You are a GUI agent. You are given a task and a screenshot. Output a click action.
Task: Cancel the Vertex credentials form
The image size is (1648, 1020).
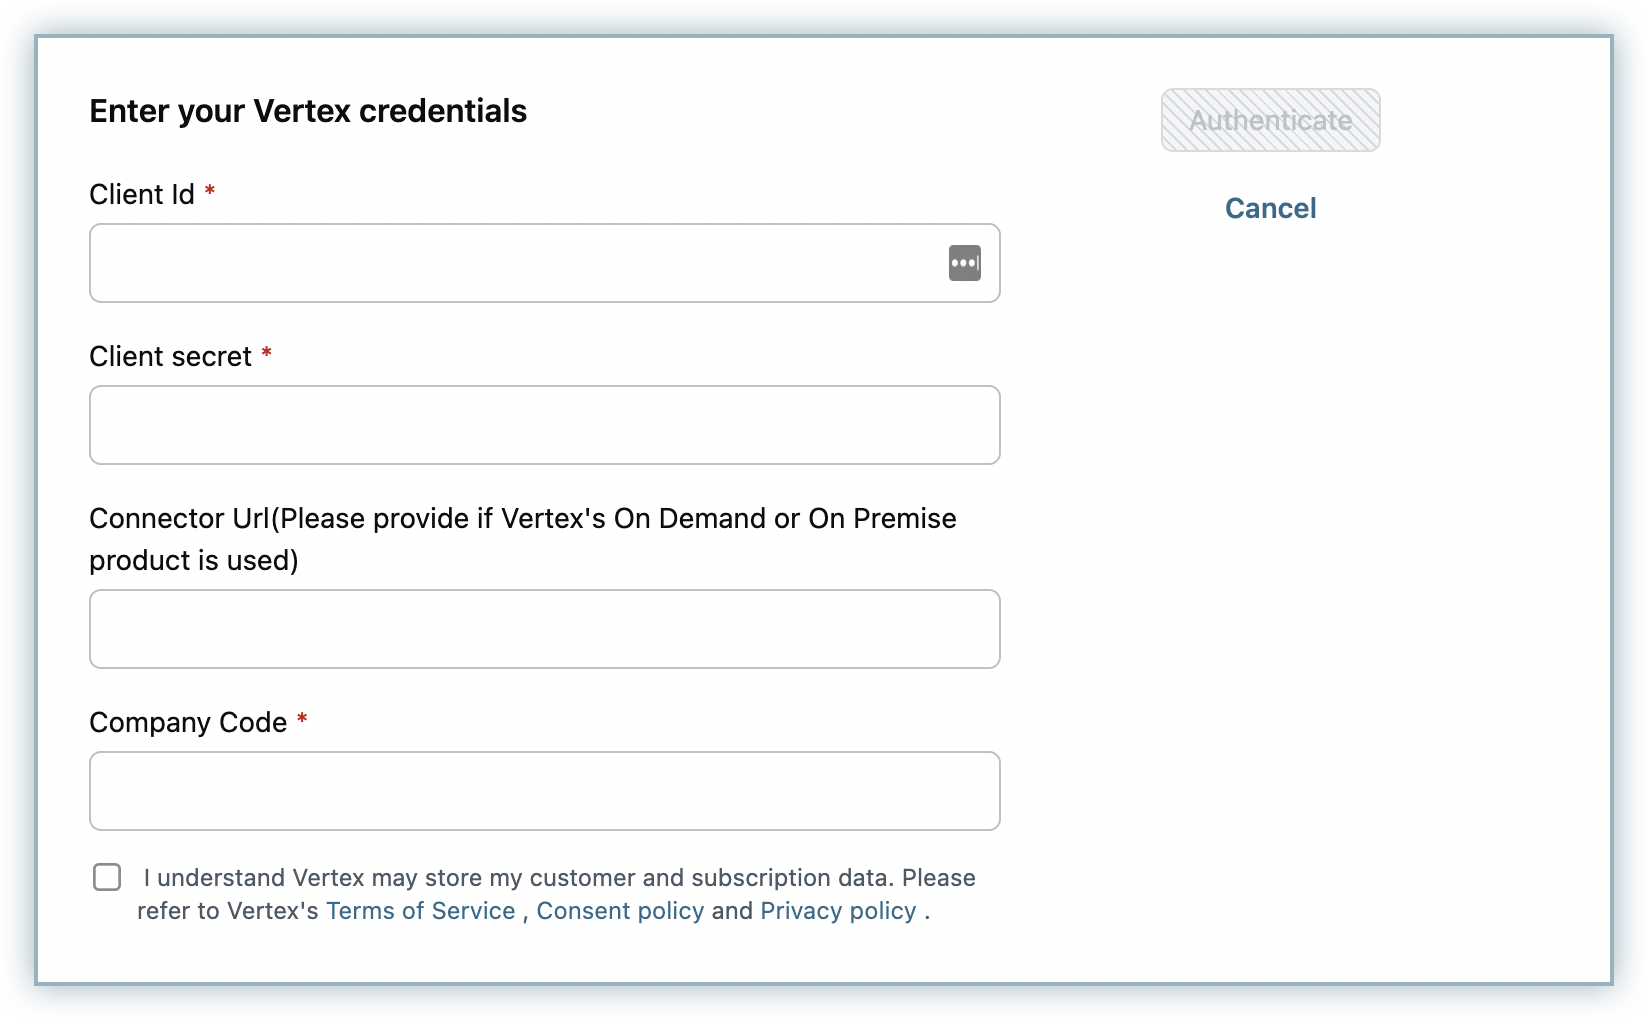[1270, 208]
